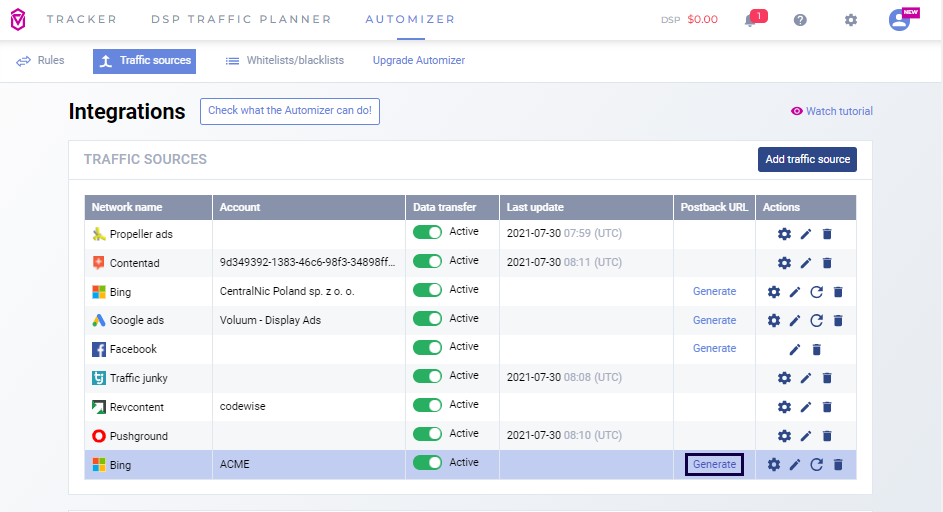Screen dimensions: 943x512
Task: Delete the Pushground traffic source
Action: (827, 436)
